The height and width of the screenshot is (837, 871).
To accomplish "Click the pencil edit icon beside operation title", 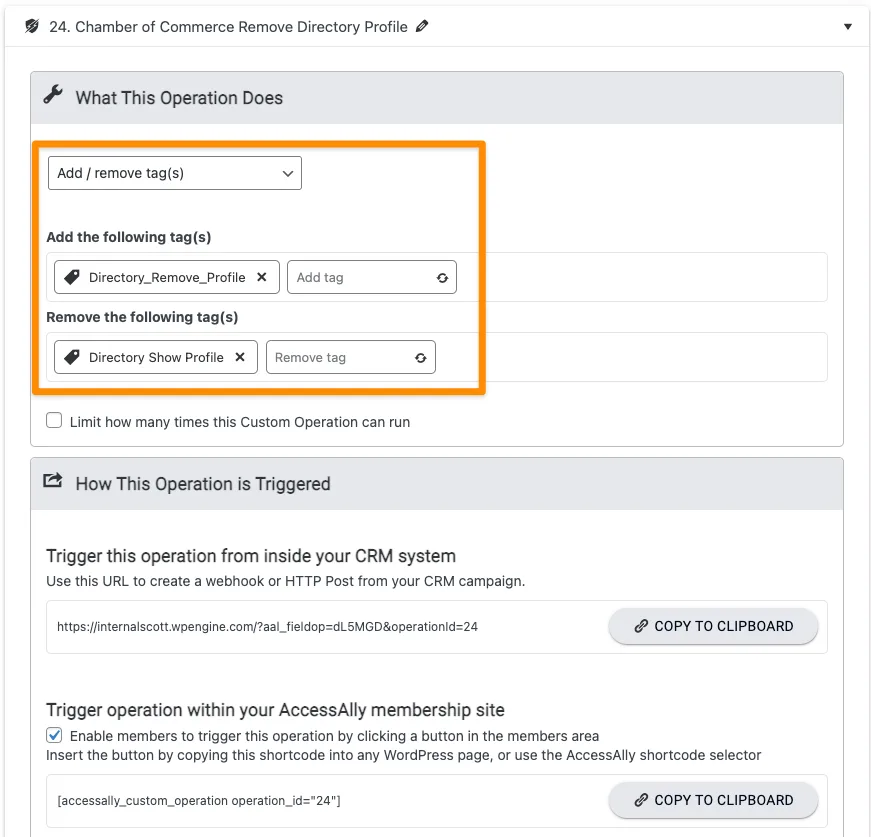I will coord(422,27).
